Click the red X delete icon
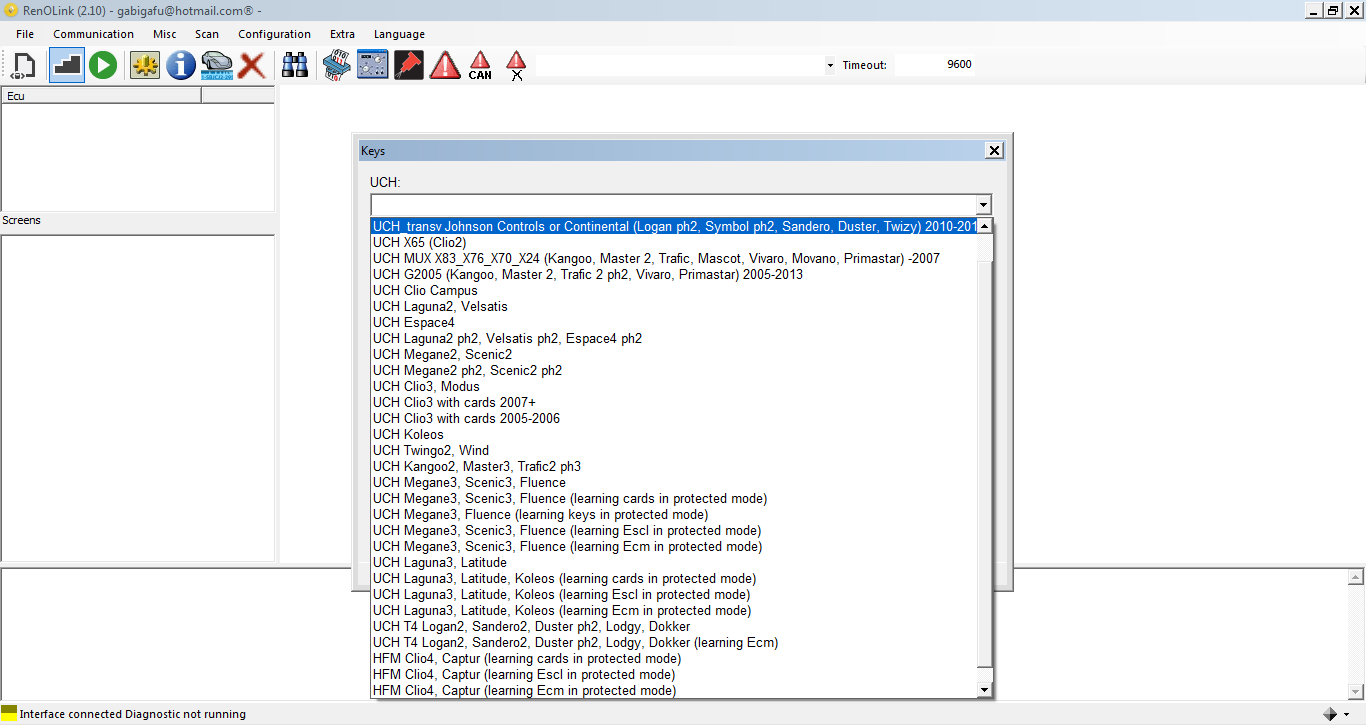The height and width of the screenshot is (725, 1366). tap(251, 66)
